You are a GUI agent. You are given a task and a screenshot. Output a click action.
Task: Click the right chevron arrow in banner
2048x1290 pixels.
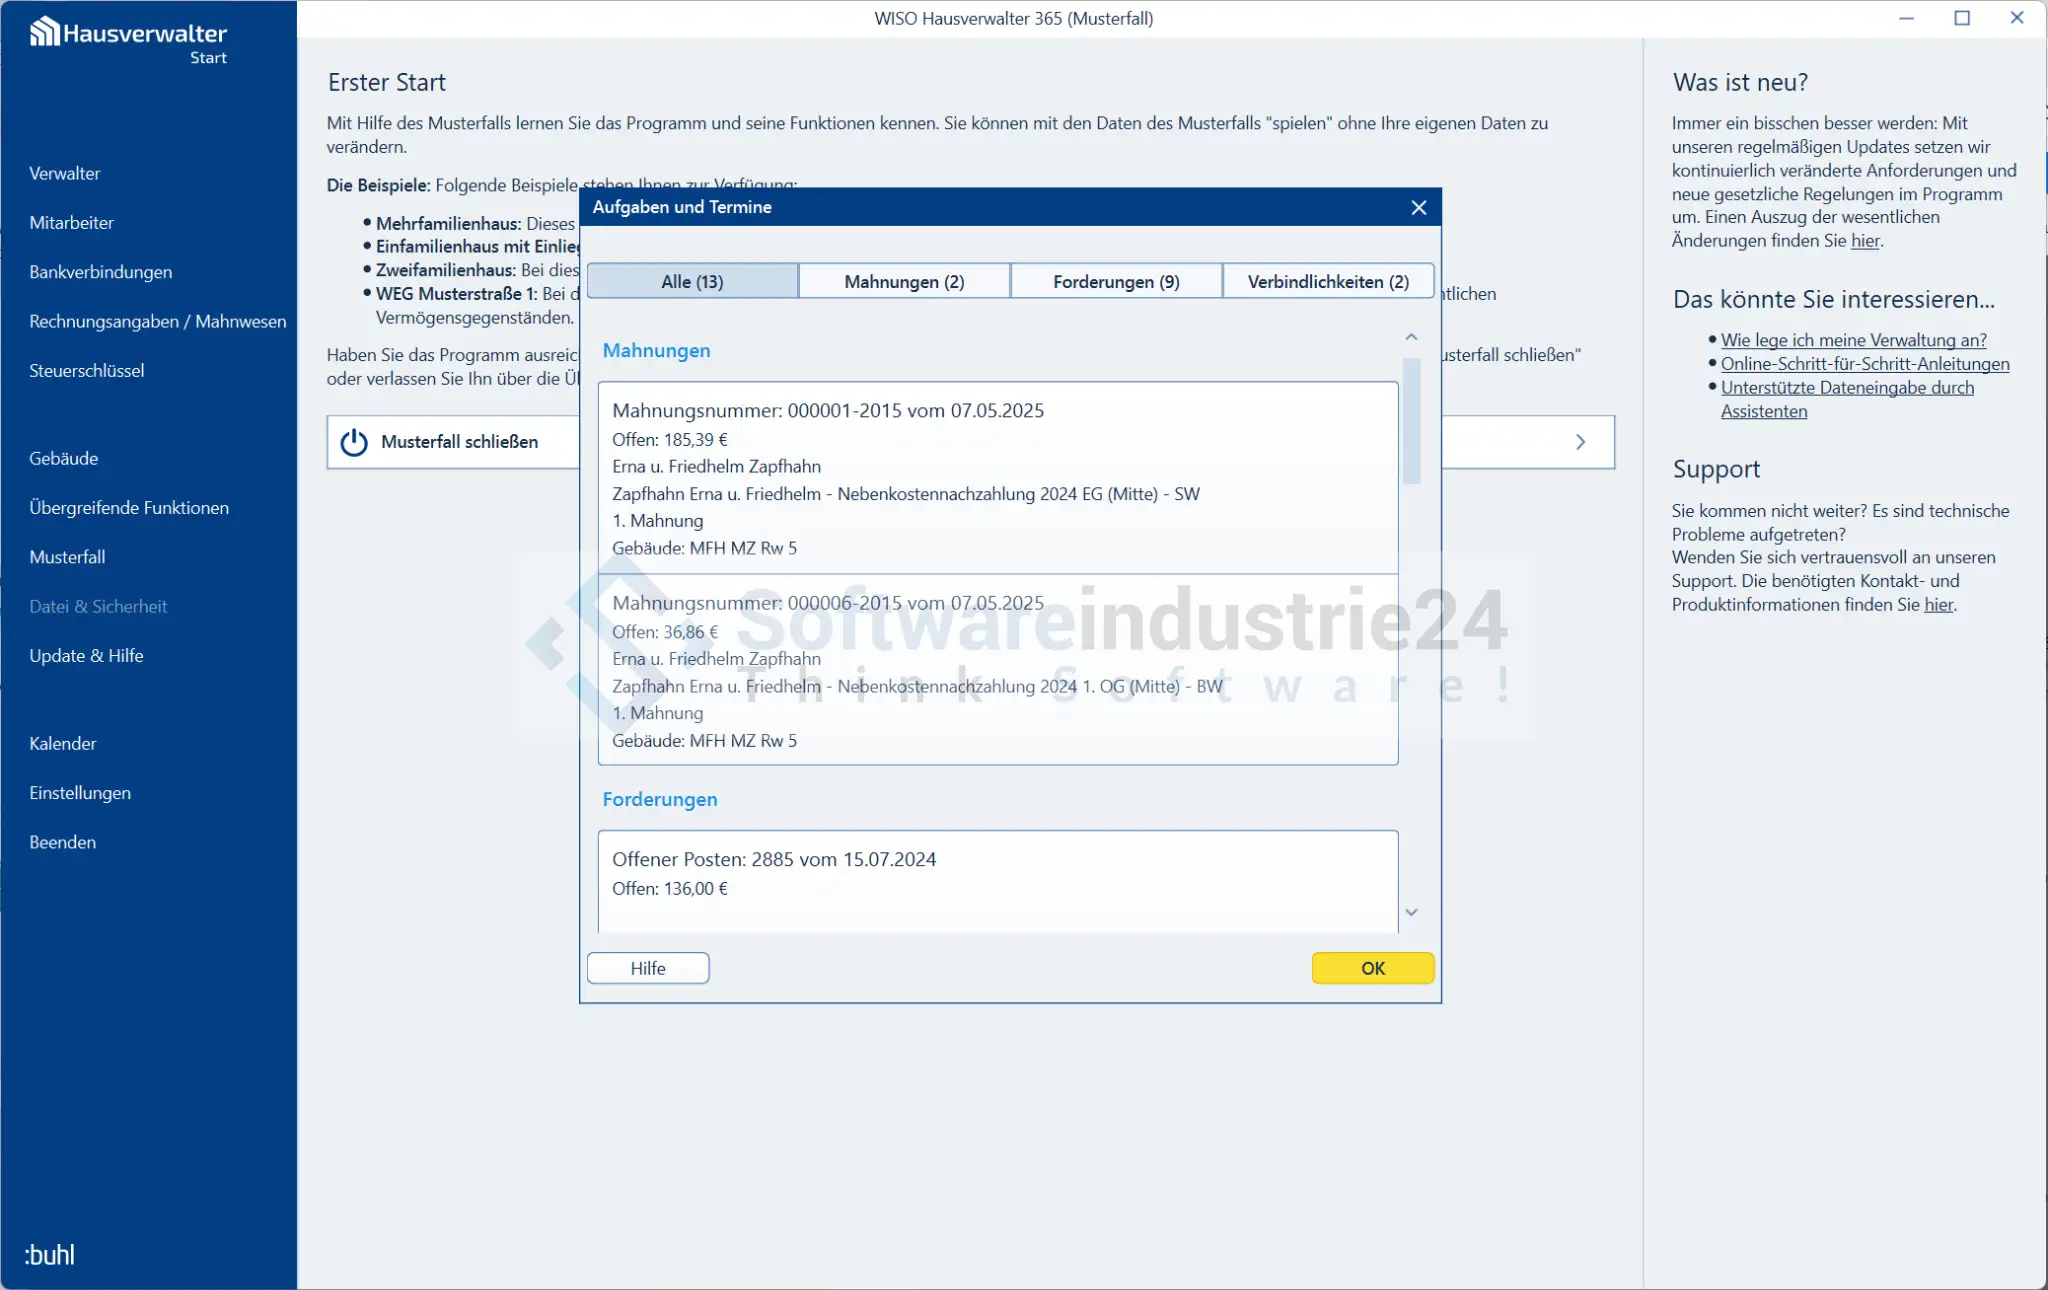[x=1580, y=442]
